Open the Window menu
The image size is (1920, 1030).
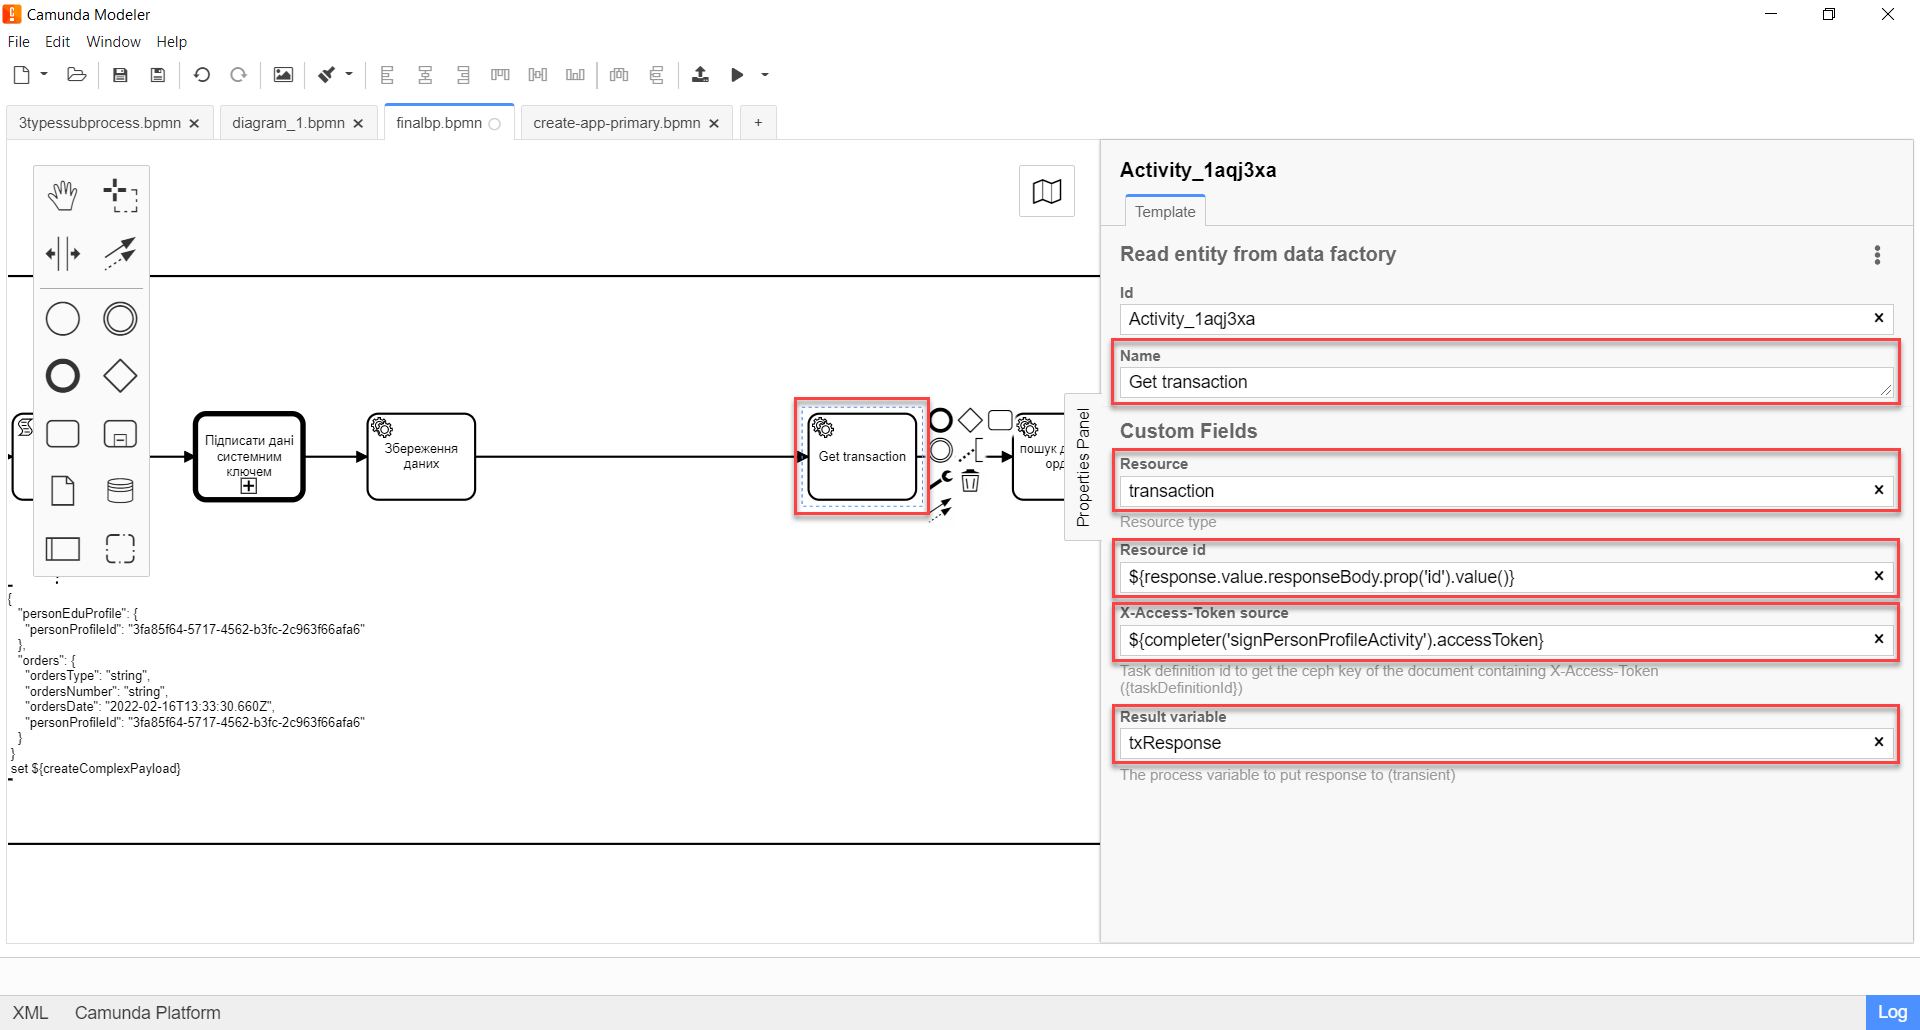pos(113,42)
